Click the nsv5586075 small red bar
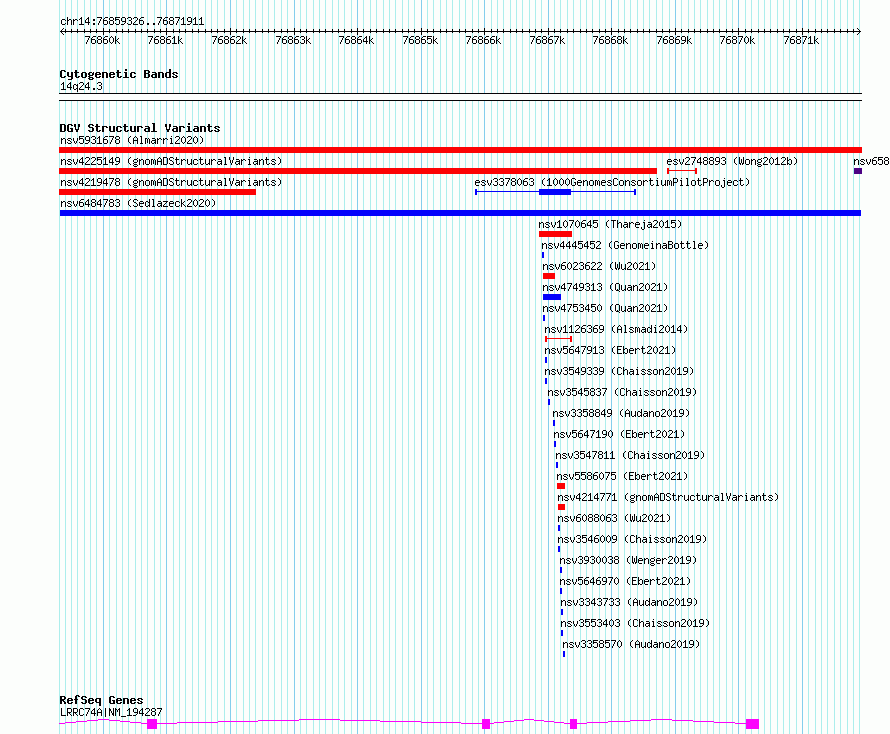The height and width of the screenshot is (734, 890). 561,486
